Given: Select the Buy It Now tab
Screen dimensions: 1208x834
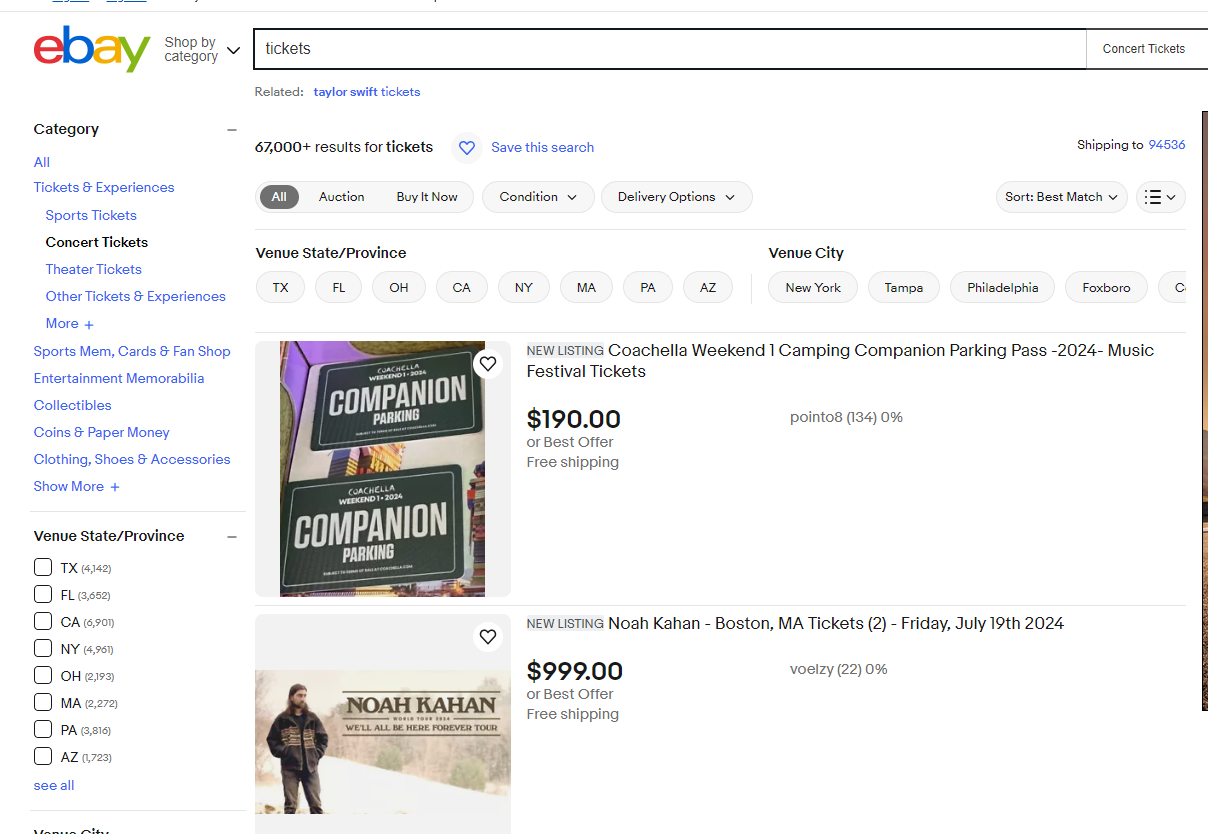Looking at the screenshot, I should tap(427, 197).
